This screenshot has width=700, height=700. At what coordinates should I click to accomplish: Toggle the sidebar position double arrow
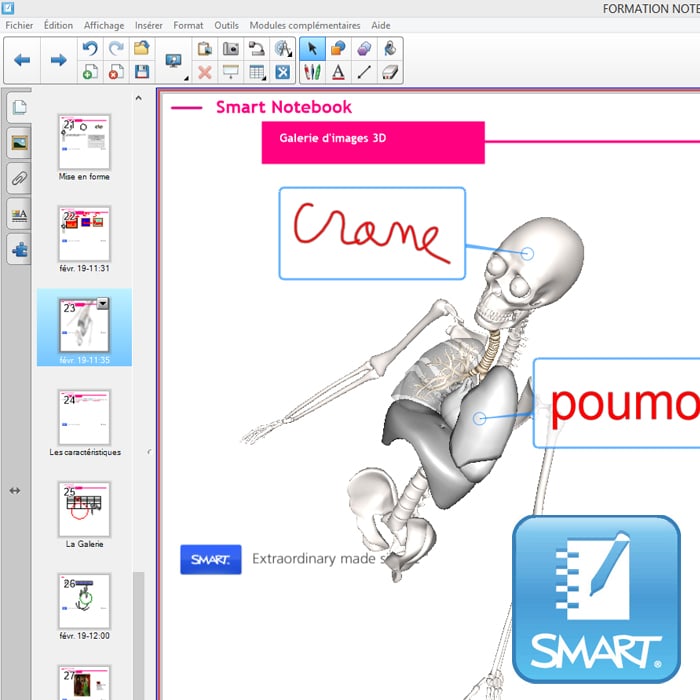[x=15, y=490]
